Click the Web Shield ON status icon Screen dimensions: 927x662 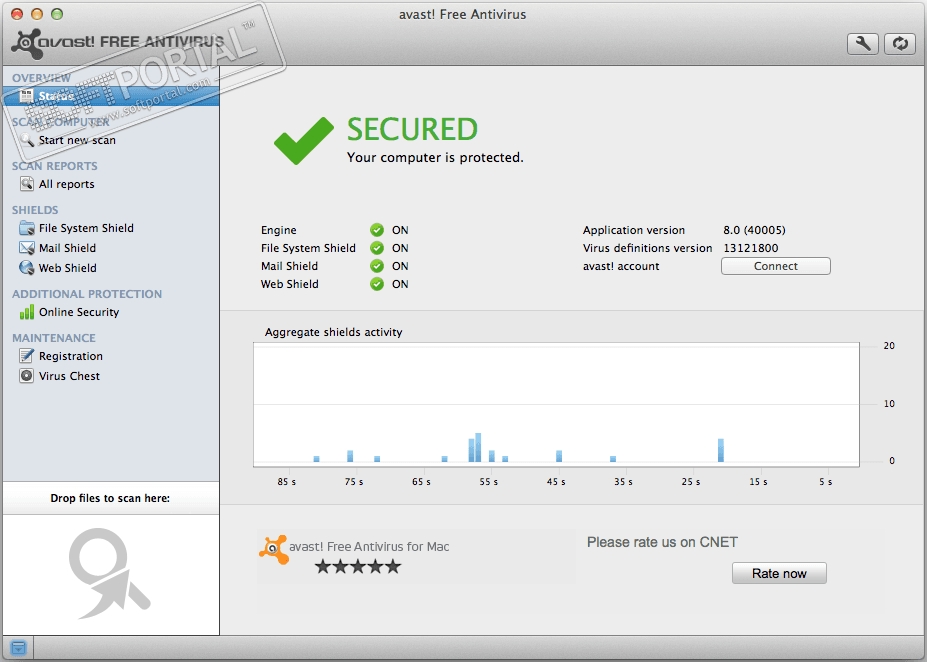377,284
